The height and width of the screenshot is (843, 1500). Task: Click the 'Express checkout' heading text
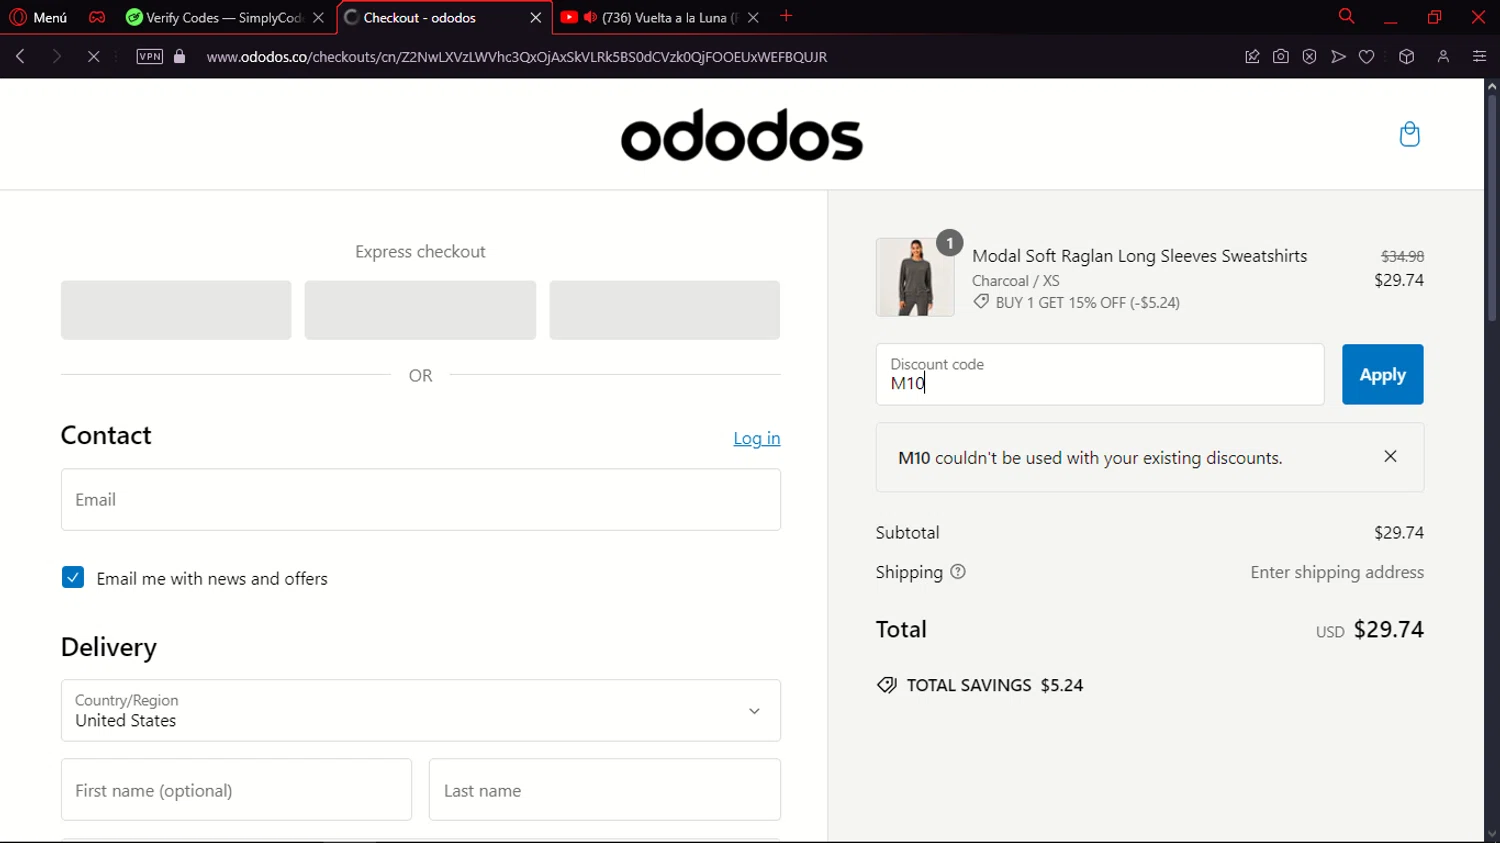[420, 252]
